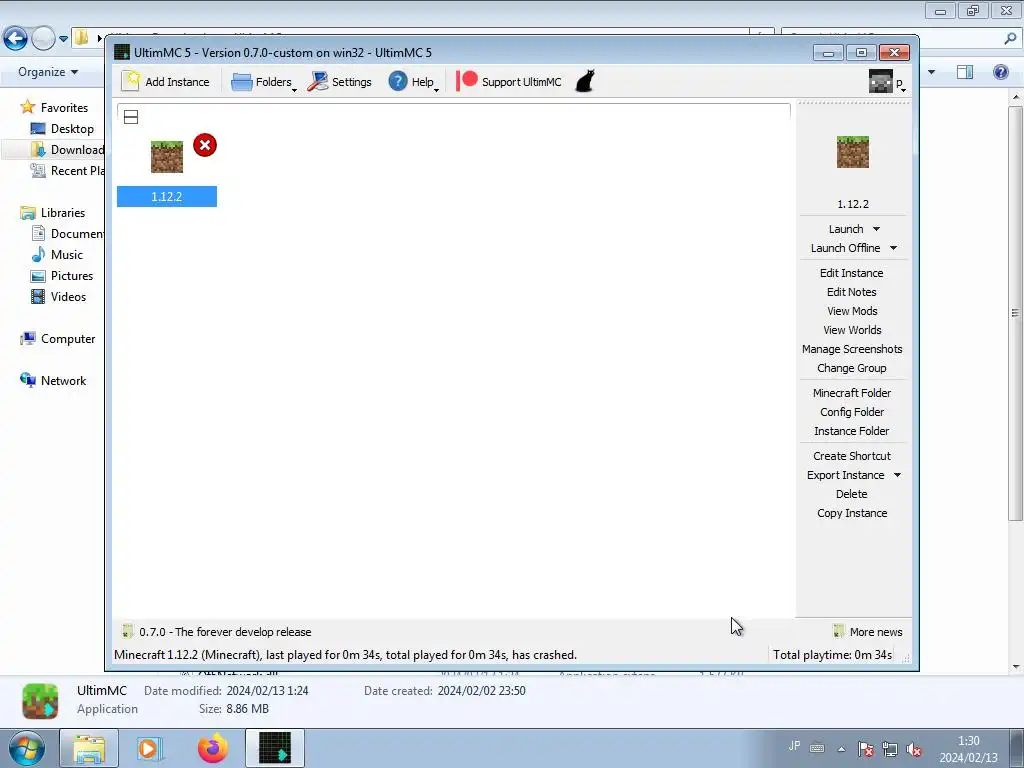Click the Explorer vertical scrollbar
Image resolution: width=1024 pixels, height=768 pixels.
(x=1016, y=313)
